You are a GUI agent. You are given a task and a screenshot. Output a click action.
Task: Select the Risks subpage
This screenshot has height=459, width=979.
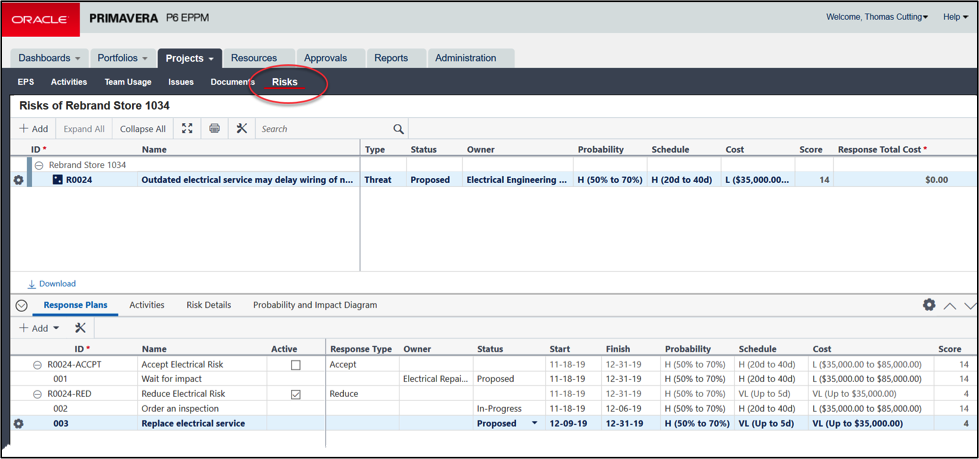[285, 82]
